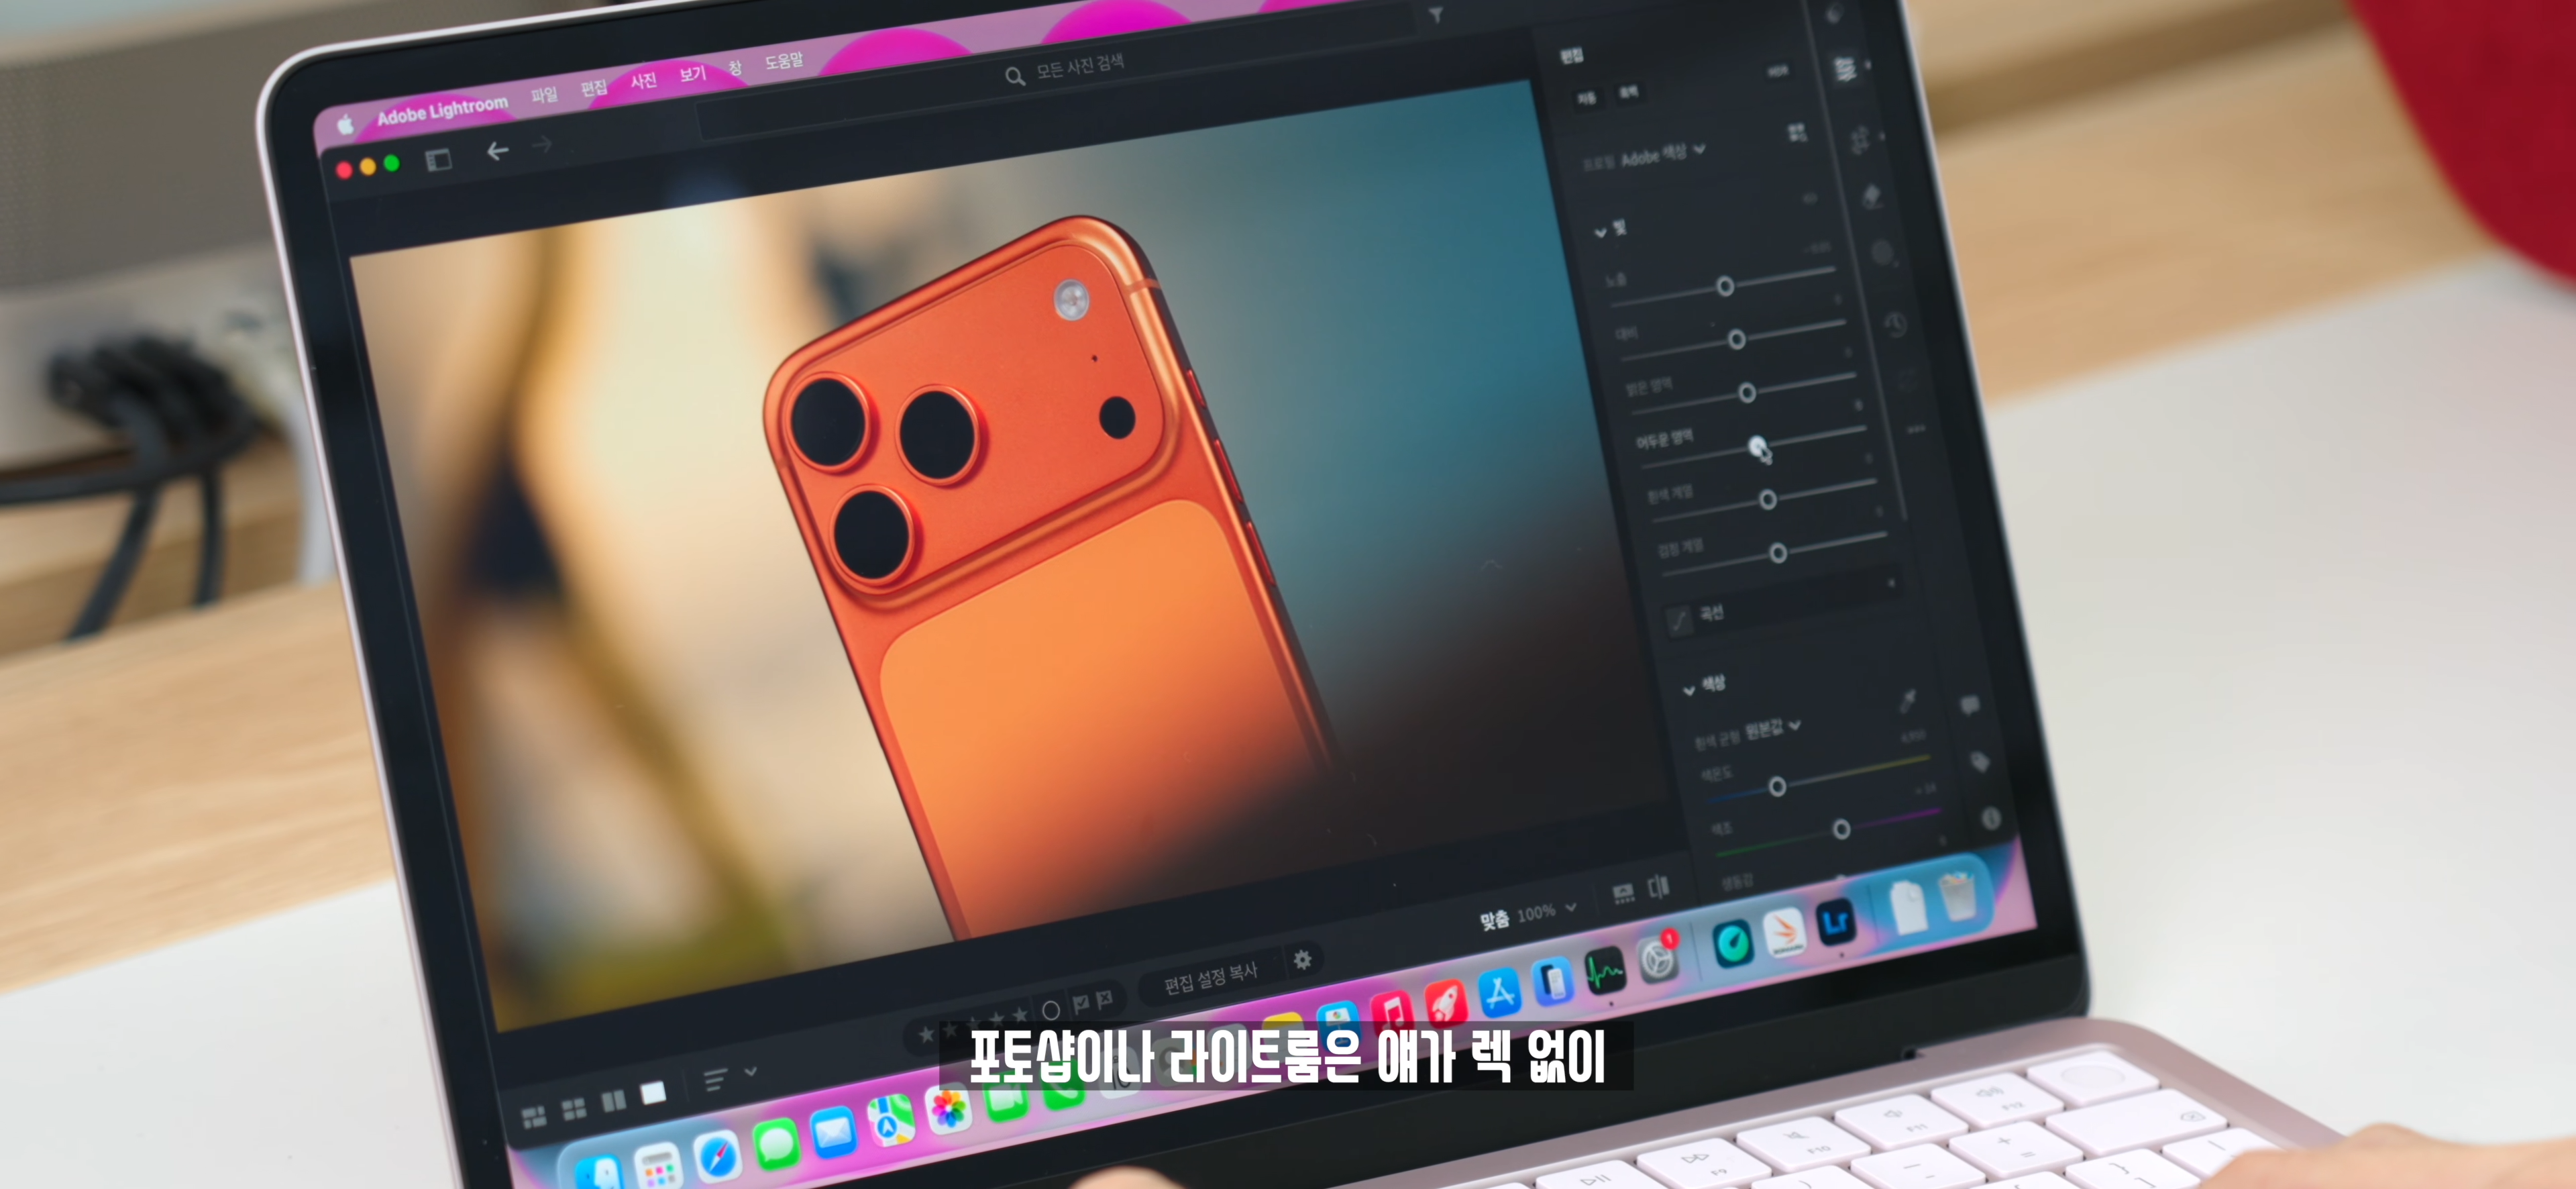This screenshot has width=2576, height=1189.
Task: Open the 보기 menu
Action: (x=692, y=74)
